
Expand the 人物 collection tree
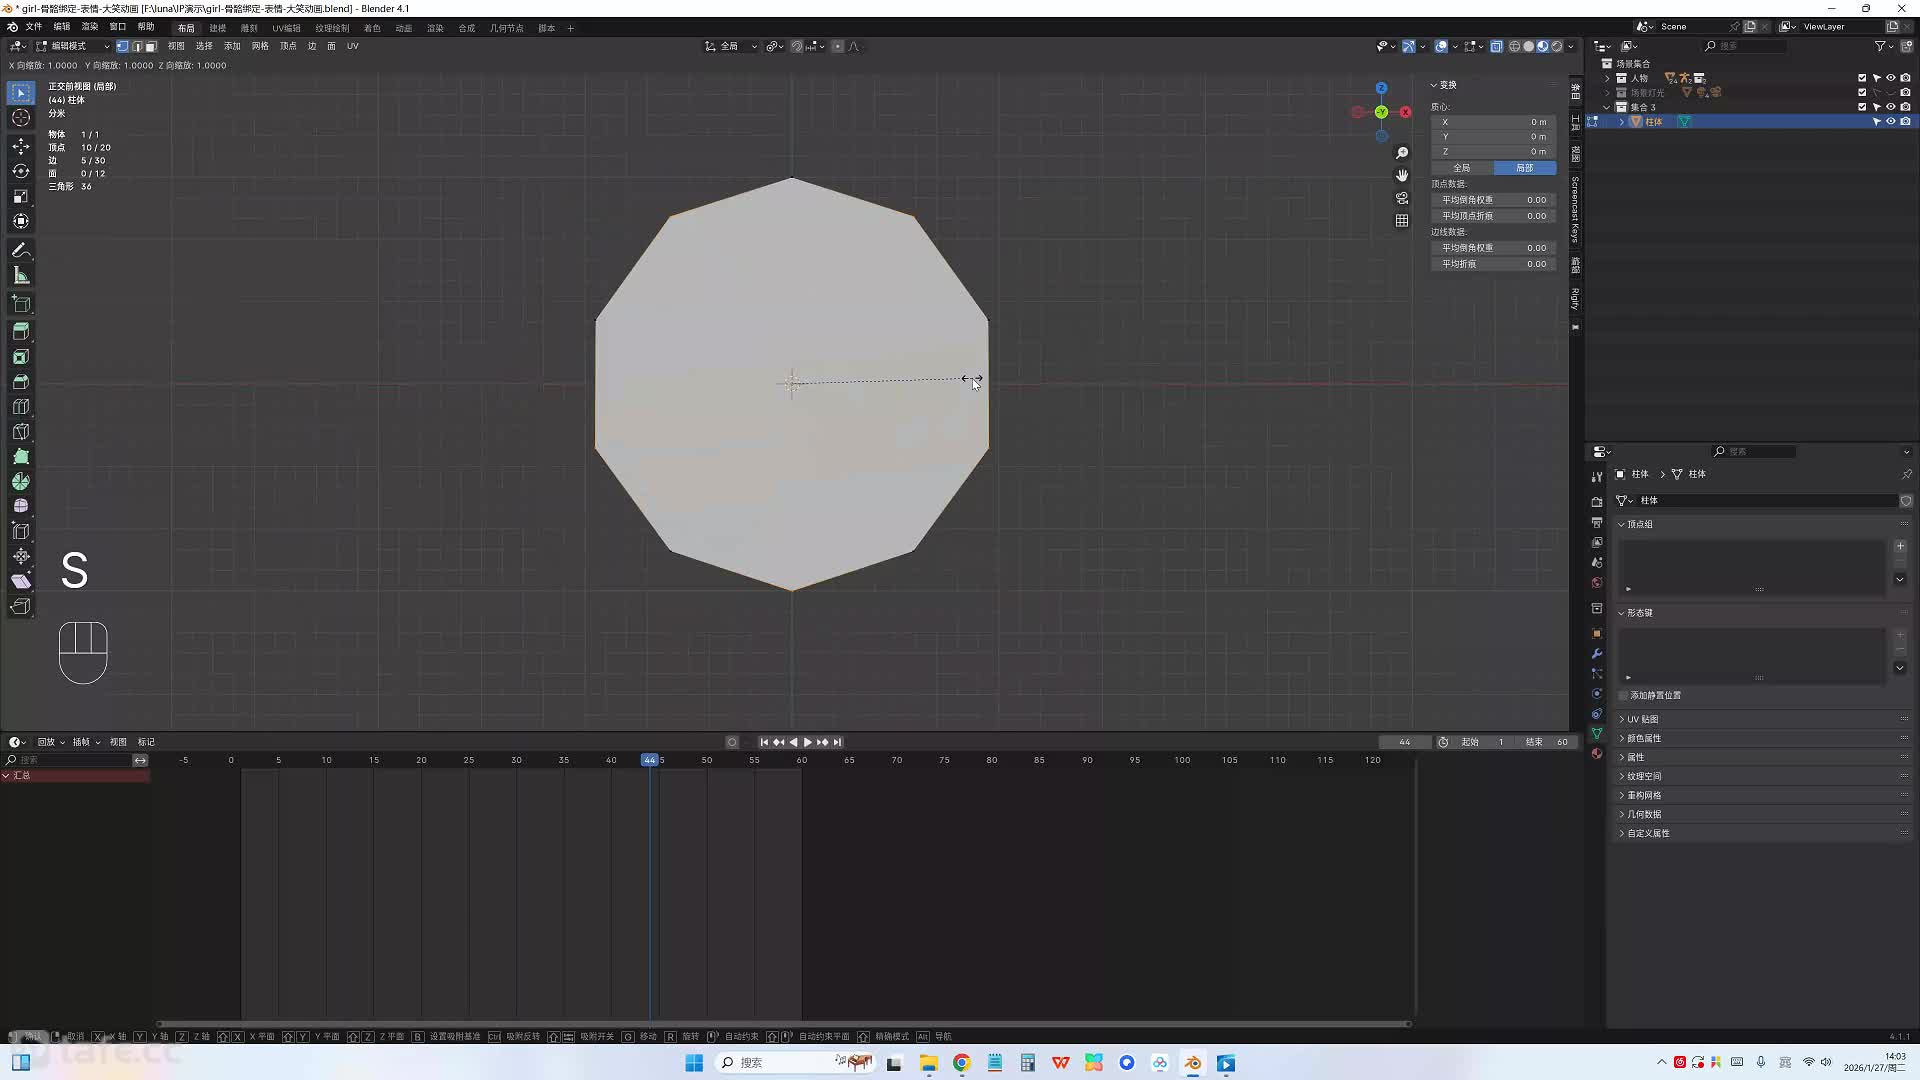coord(1608,78)
